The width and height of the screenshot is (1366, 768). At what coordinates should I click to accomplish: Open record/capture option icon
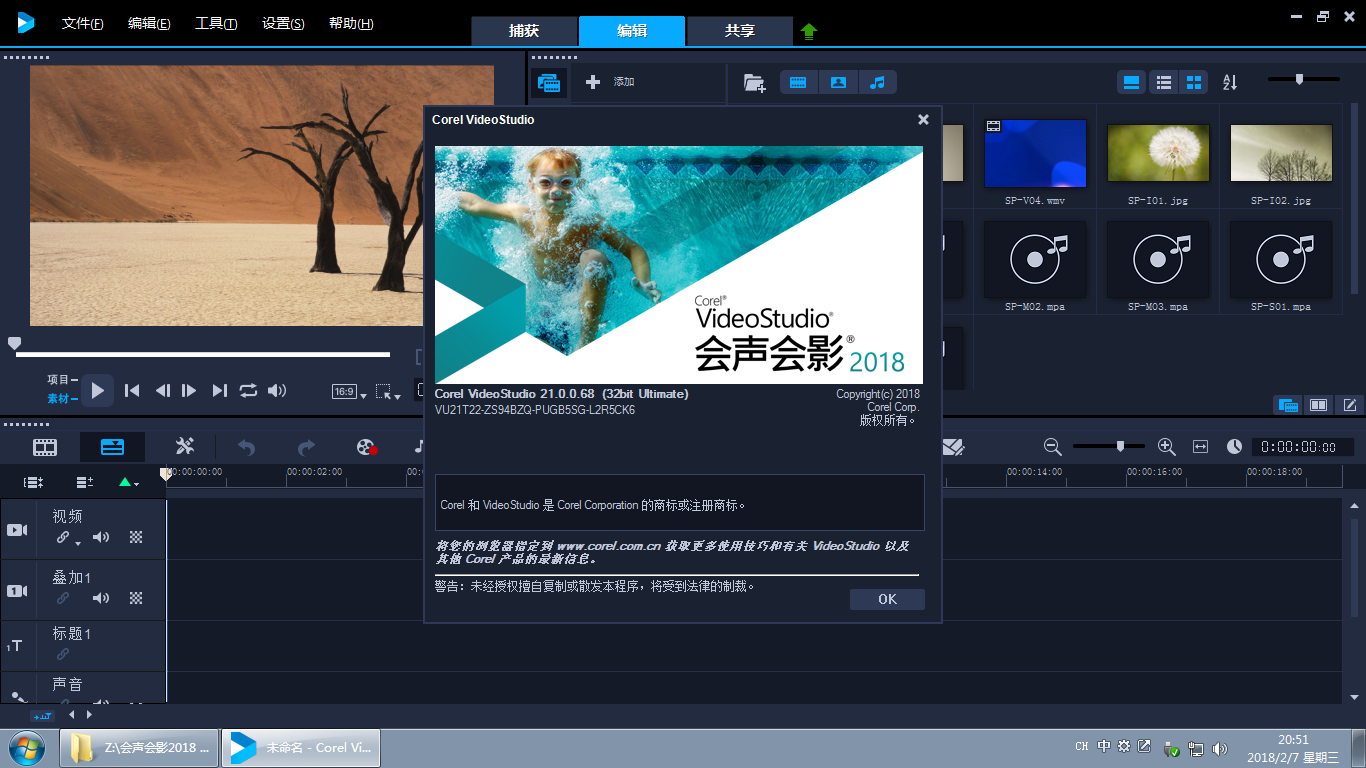(367, 447)
